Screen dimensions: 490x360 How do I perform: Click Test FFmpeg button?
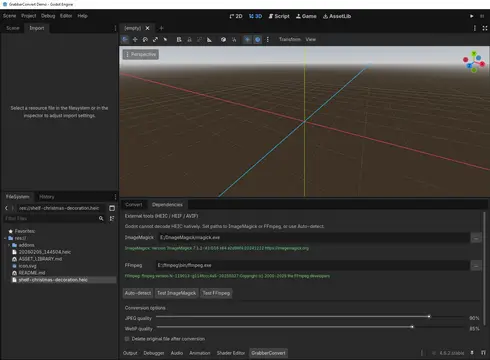click(x=216, y=293)
